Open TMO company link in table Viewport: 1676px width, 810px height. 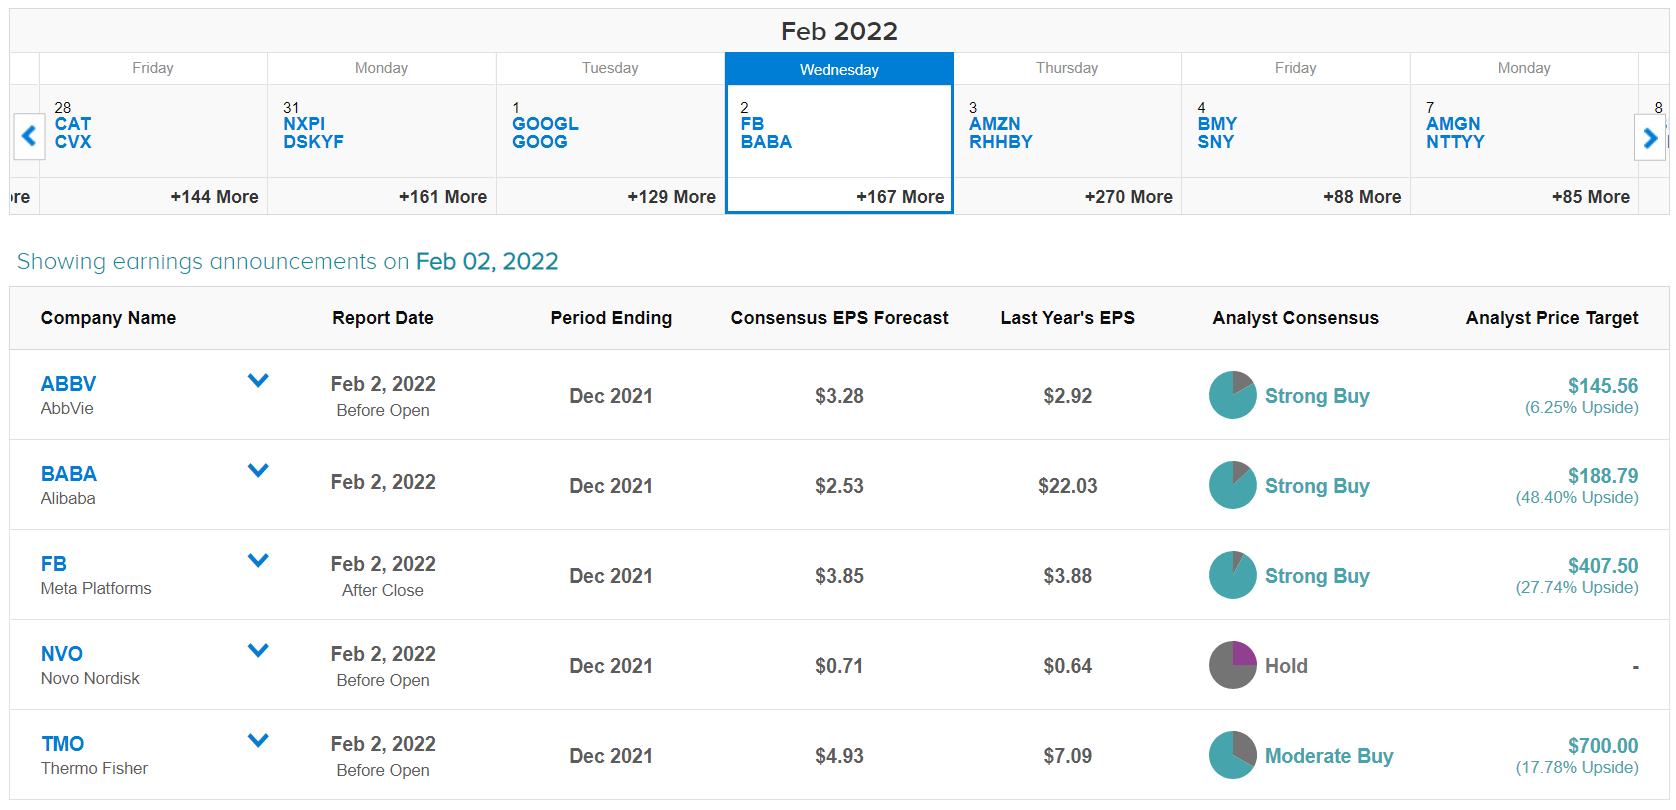63,744
